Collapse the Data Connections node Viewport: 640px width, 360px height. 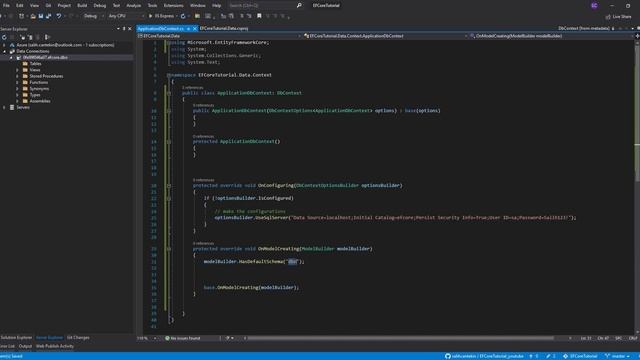[4, 51]
